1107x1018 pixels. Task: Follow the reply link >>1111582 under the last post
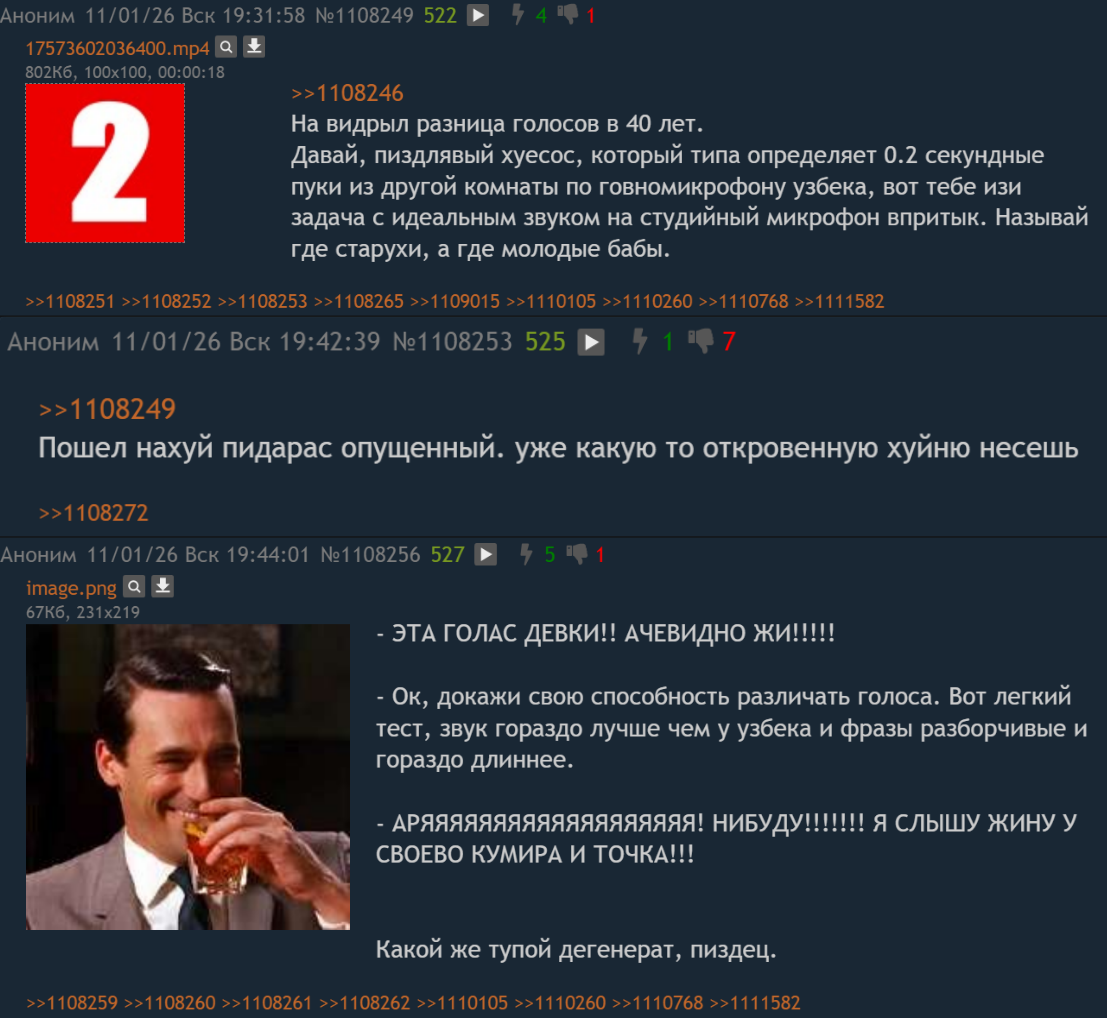[x=755, y=1003]
